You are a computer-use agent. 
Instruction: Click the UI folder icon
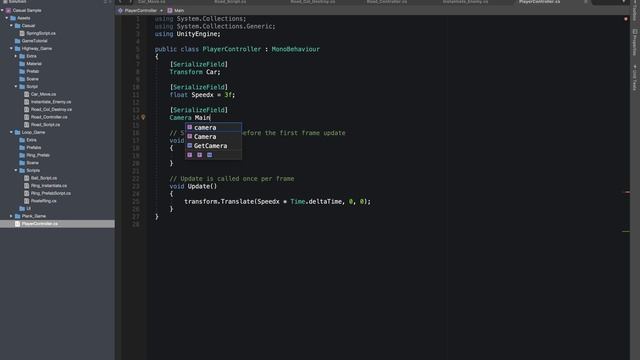(x=22, y=209)
